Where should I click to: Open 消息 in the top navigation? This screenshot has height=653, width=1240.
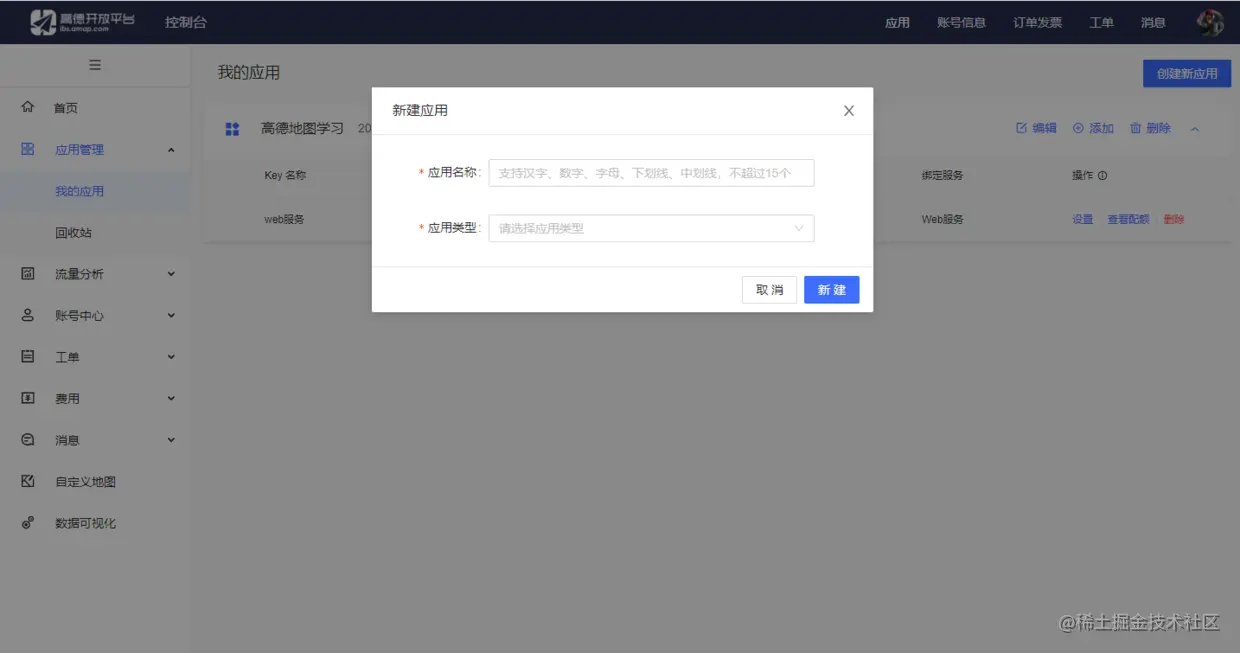[x=1153, y=22]
